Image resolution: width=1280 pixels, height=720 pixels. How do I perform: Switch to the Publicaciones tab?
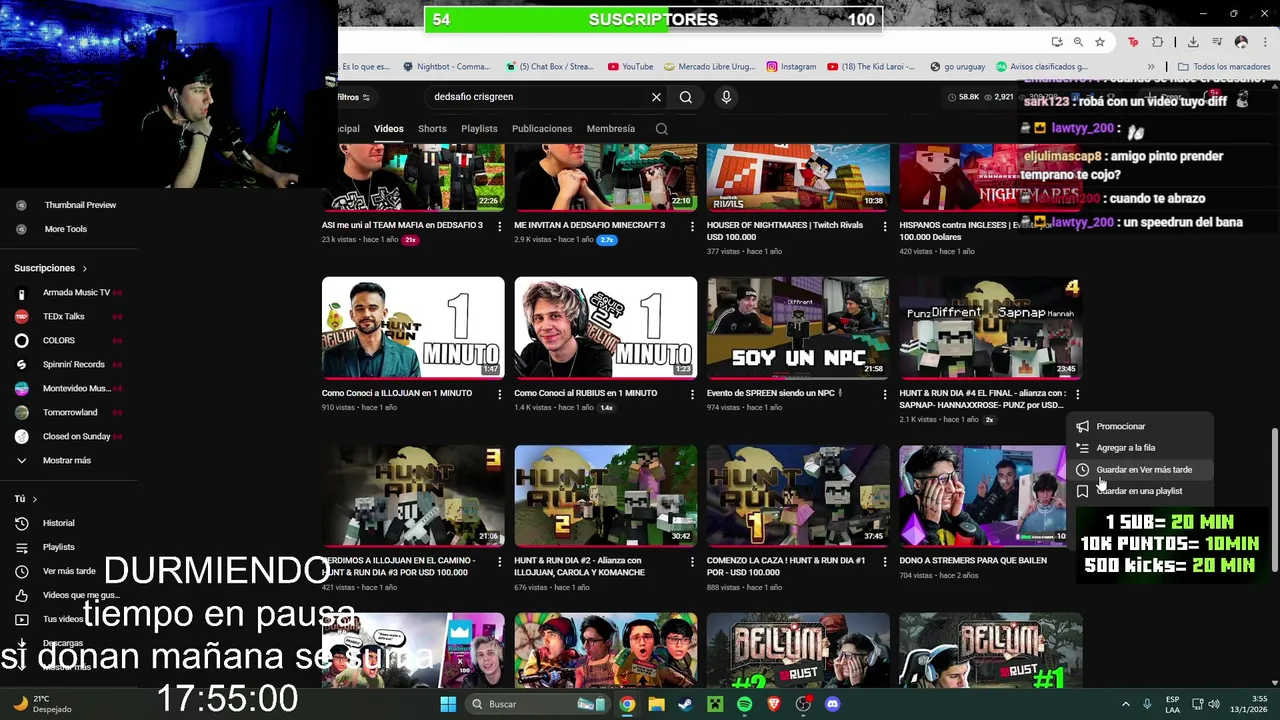click(x=542, y=129)
